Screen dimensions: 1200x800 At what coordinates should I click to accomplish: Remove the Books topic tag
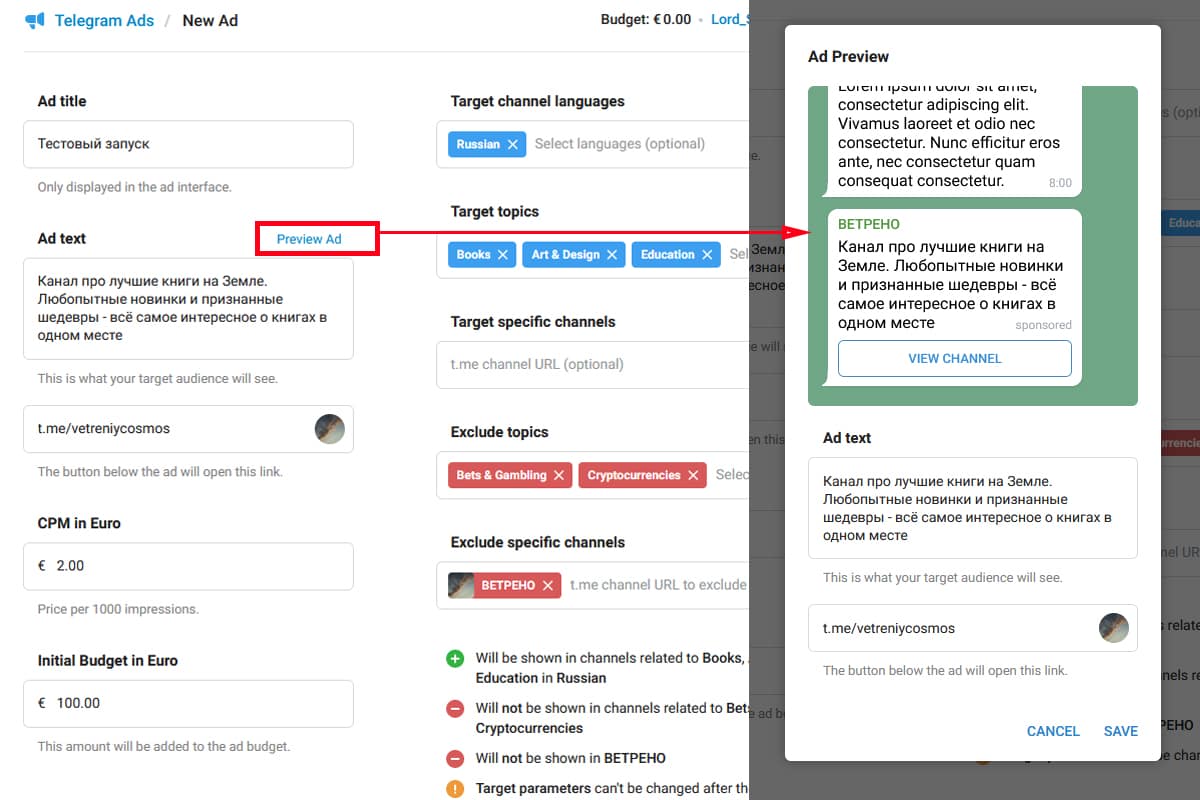pos(503,255)
